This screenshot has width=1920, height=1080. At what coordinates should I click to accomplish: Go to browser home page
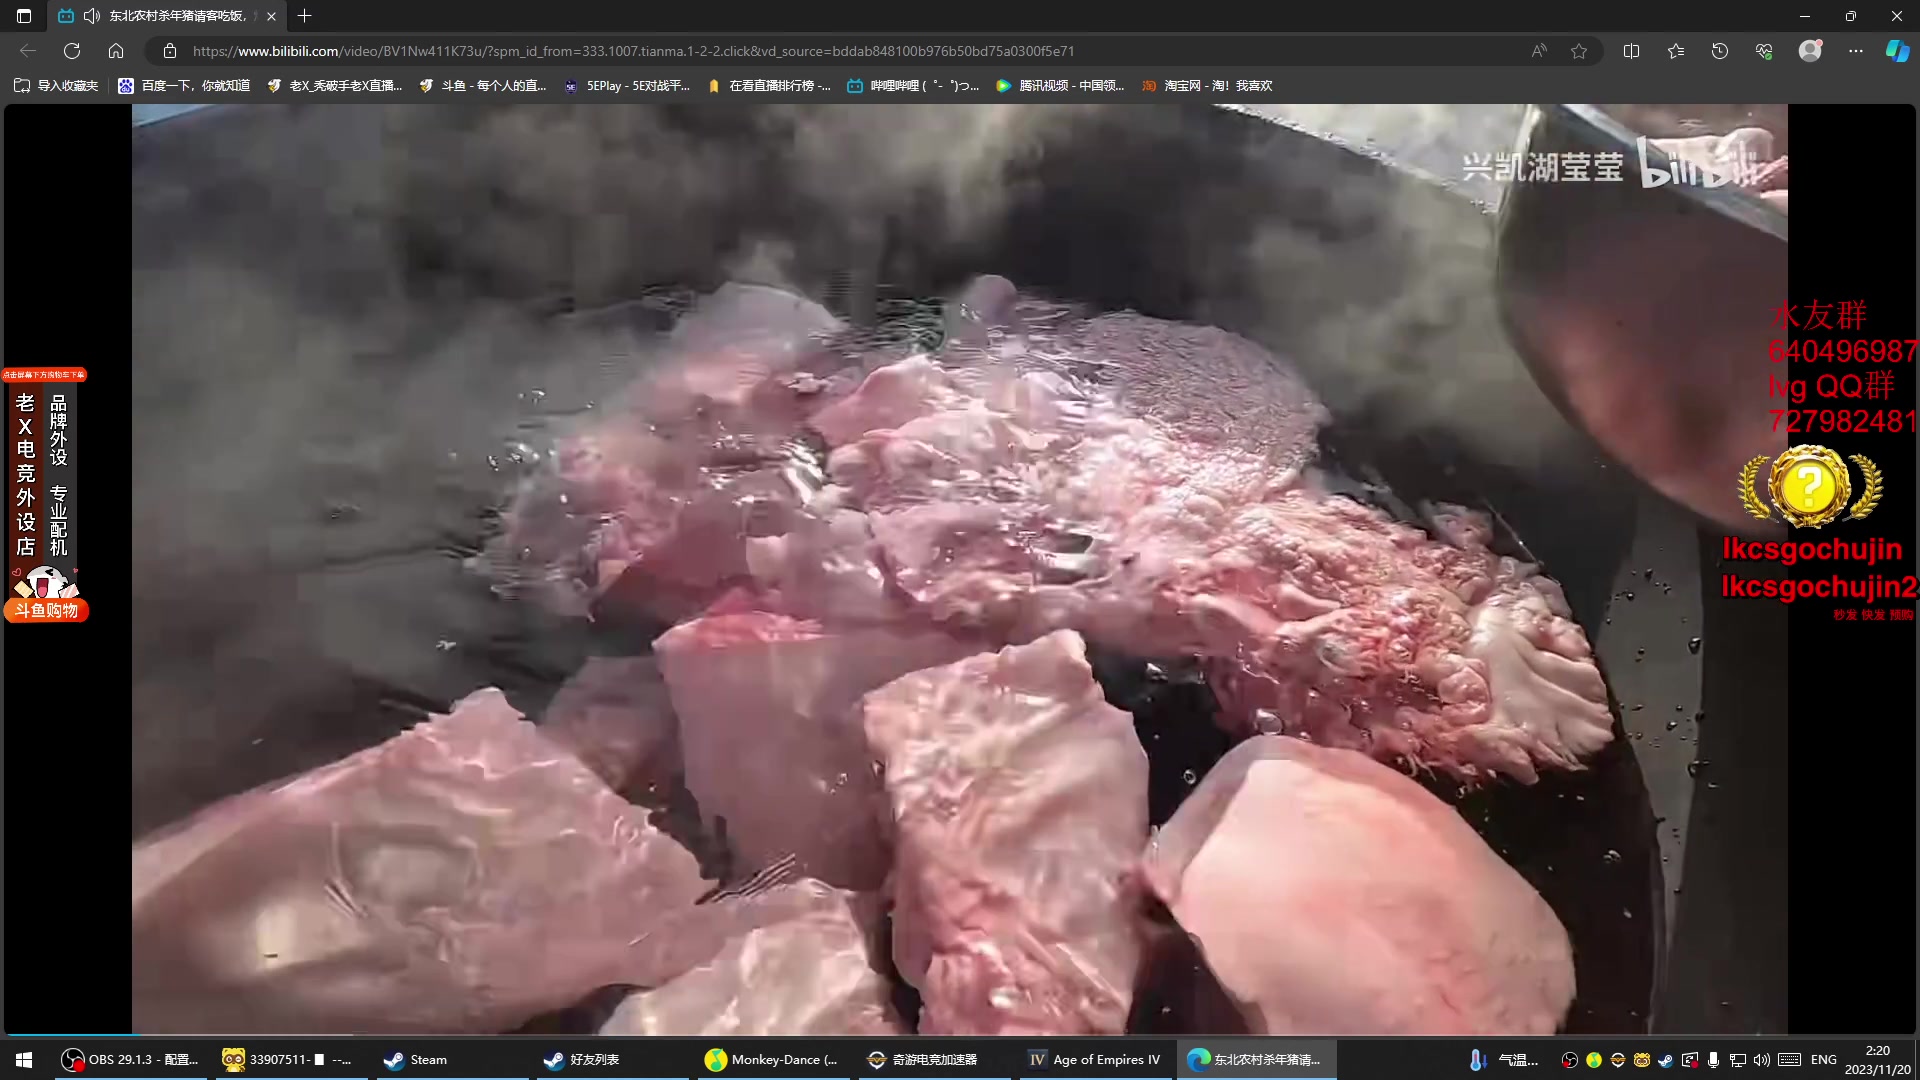(116, 51)
